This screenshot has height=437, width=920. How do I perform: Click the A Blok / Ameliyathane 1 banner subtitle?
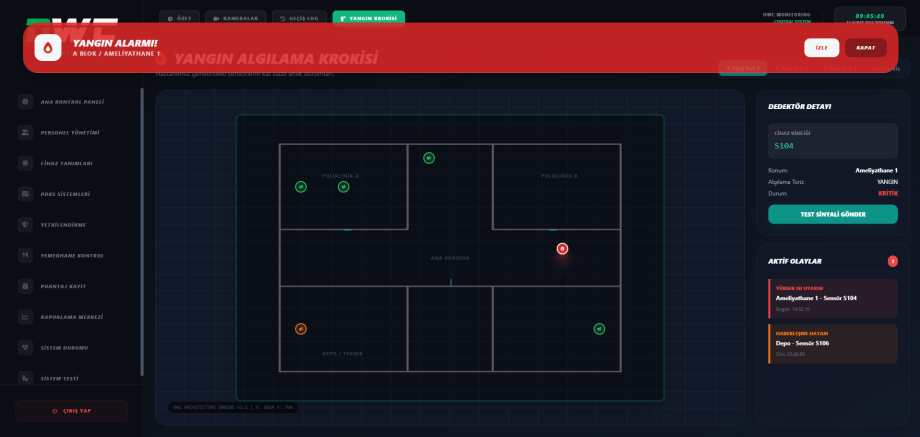pyautogui.click(x=116, y=53)
